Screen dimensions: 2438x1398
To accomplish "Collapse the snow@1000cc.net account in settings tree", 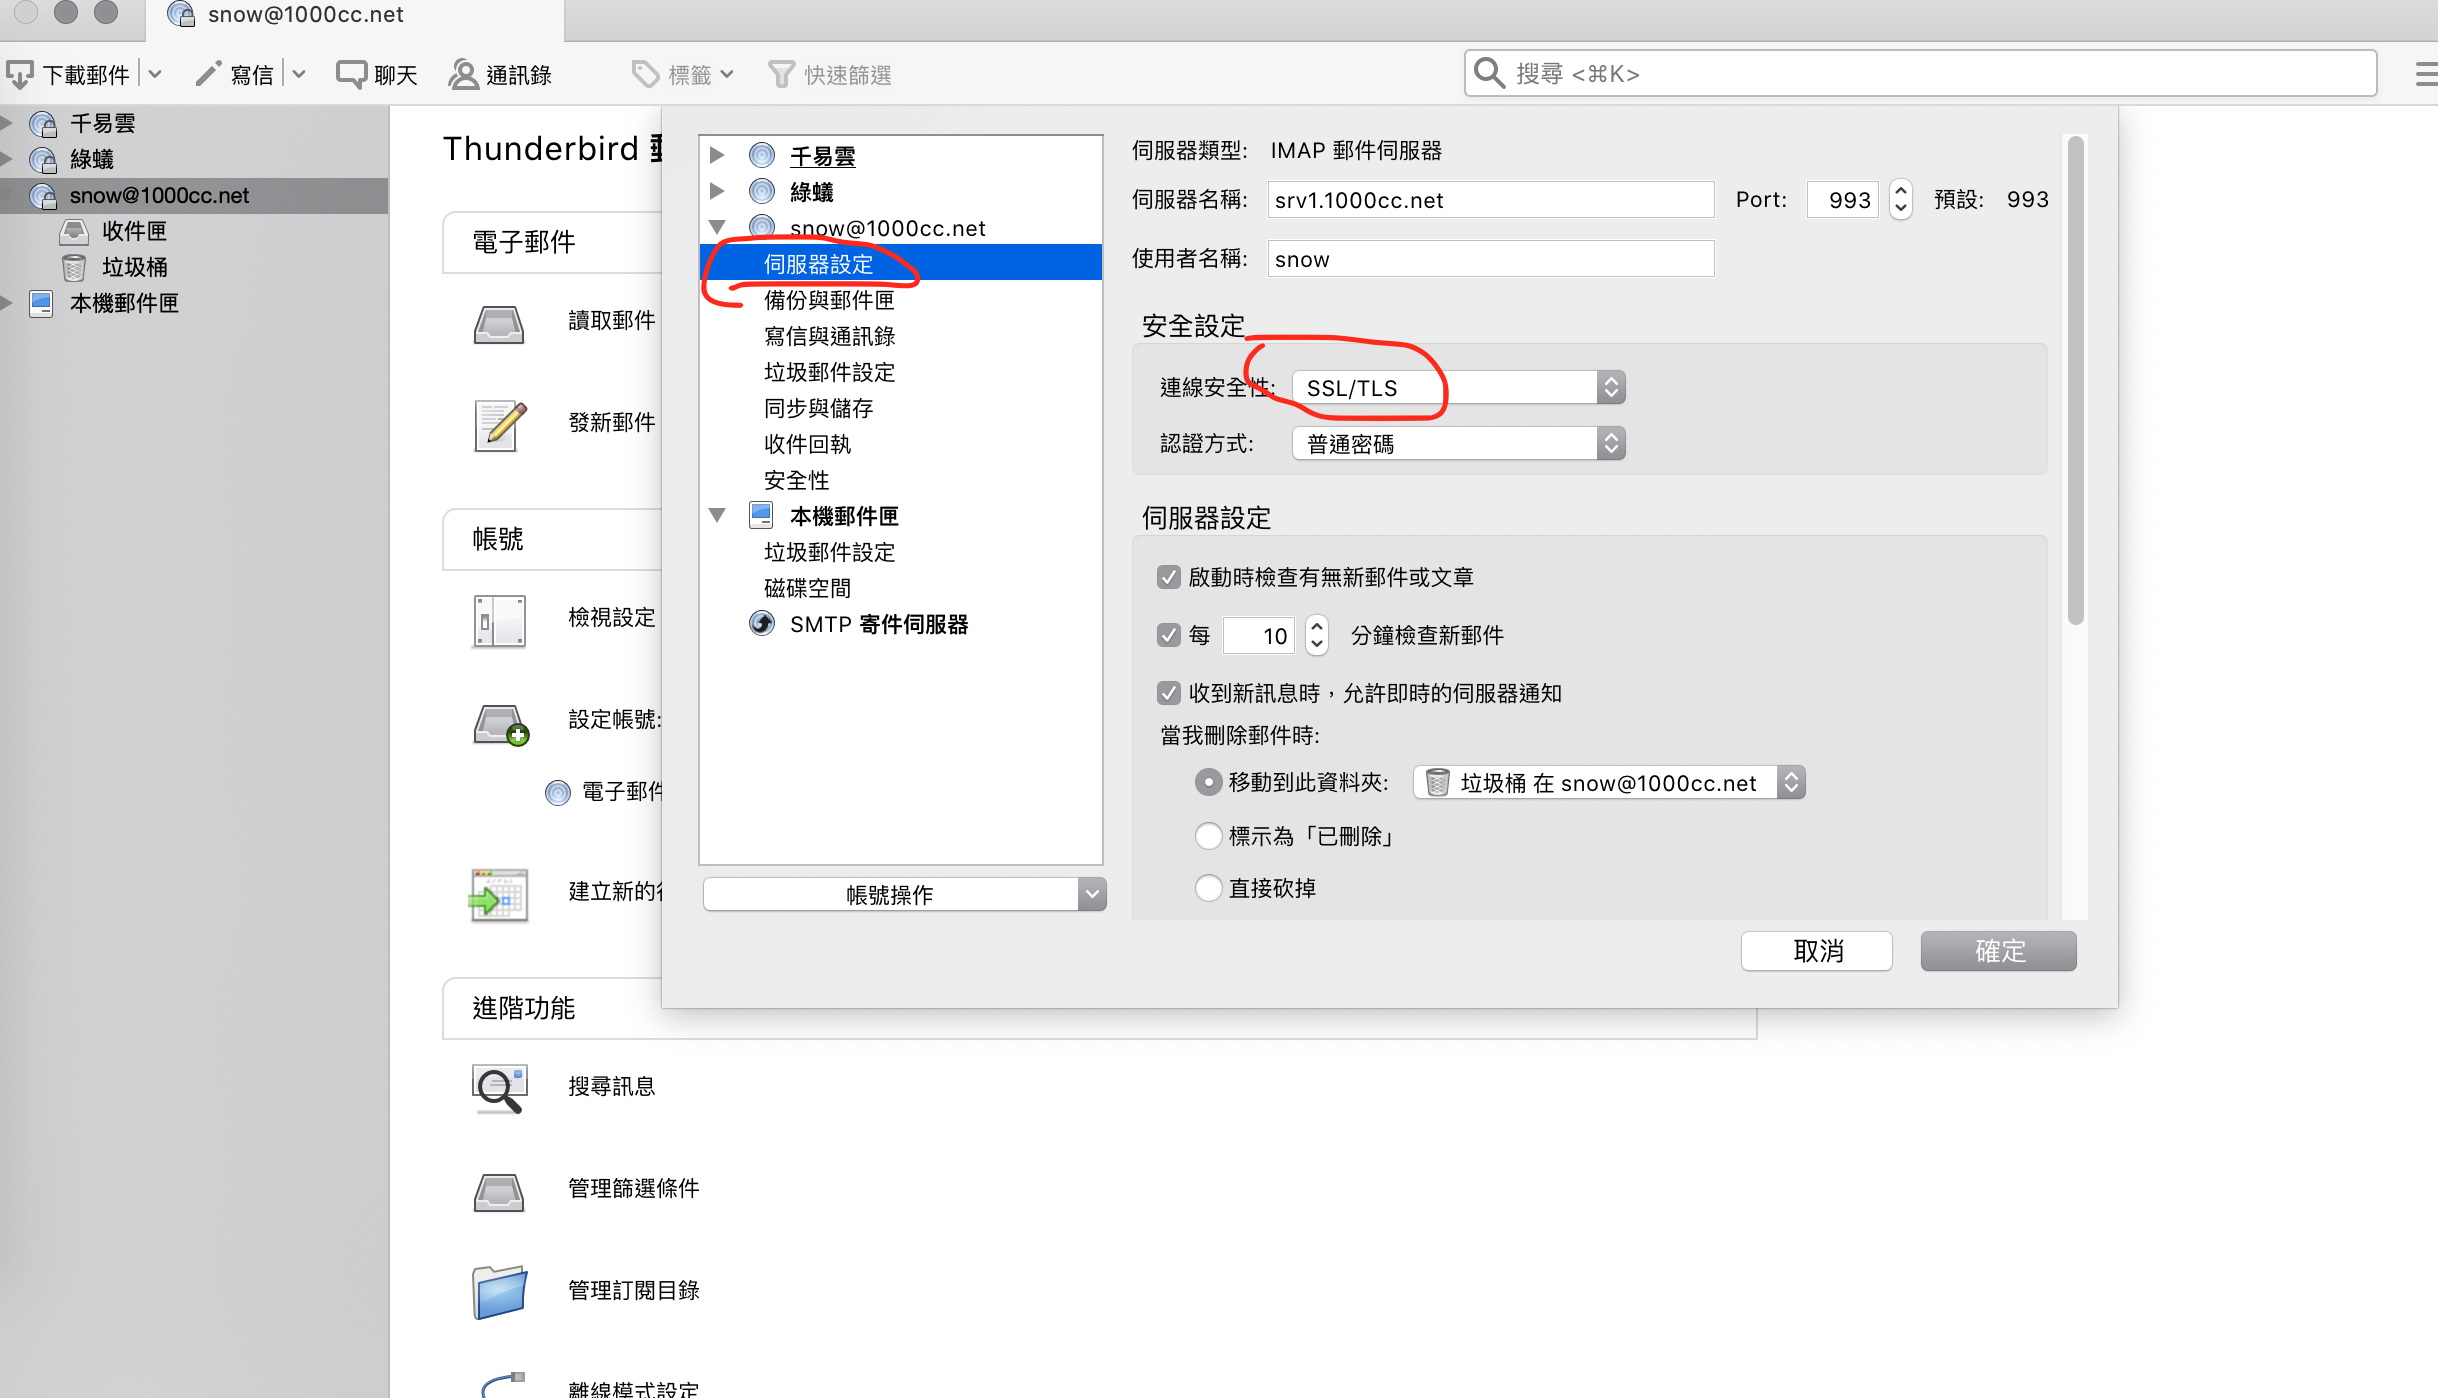I will [x=717, y=227].
